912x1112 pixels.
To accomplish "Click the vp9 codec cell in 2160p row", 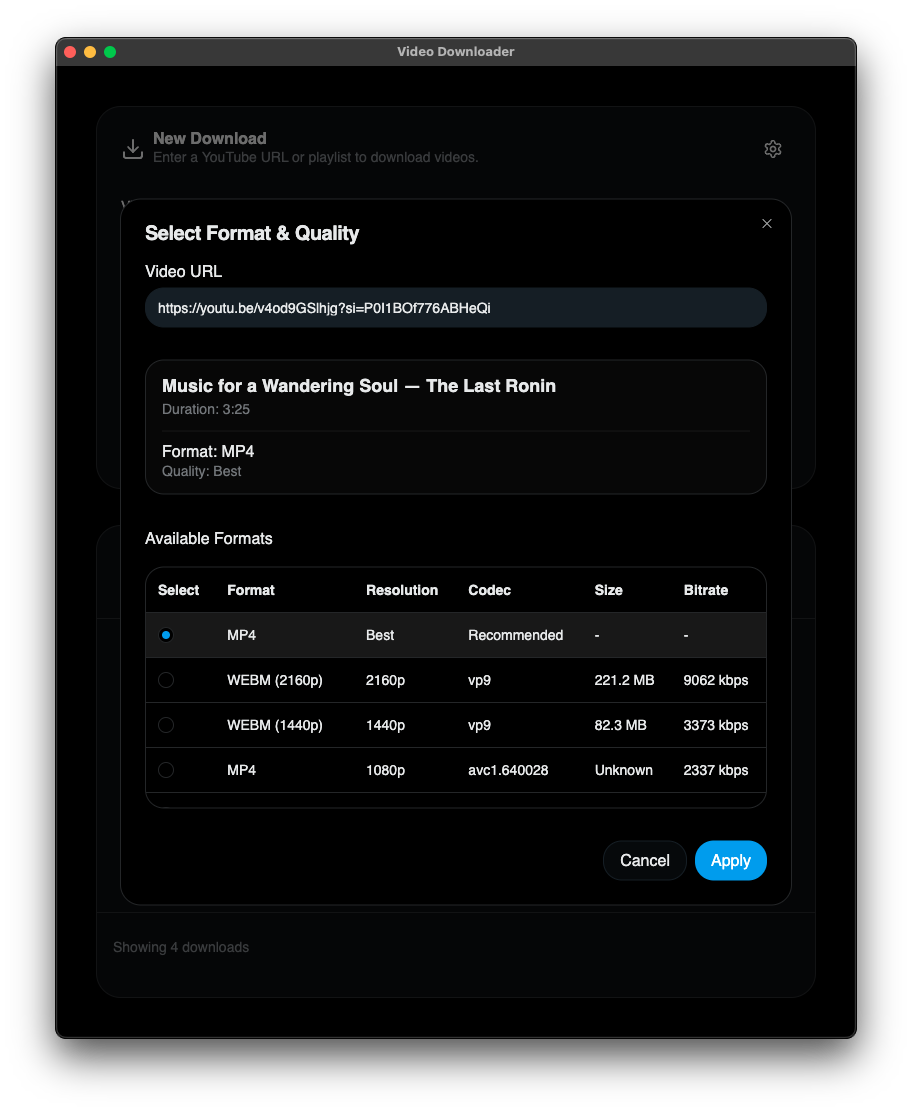I will coord(479,680).
